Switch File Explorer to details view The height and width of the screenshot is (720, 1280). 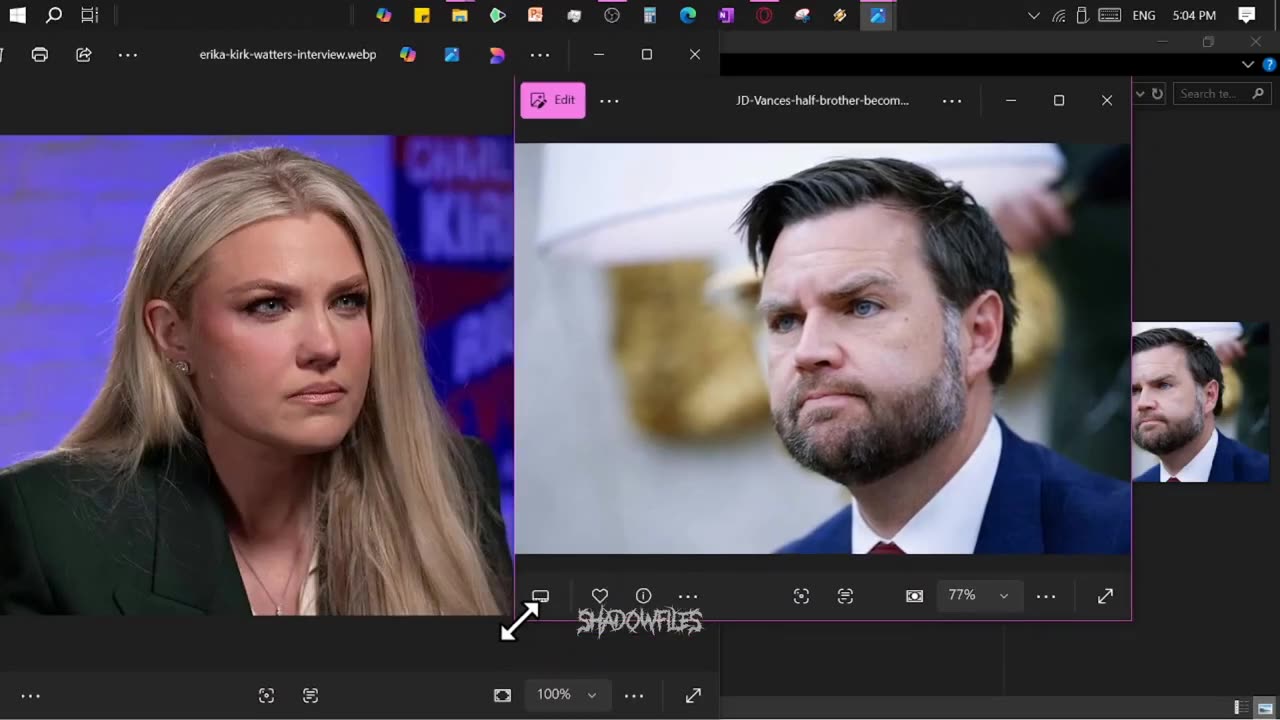click(x=1241, y=707)
